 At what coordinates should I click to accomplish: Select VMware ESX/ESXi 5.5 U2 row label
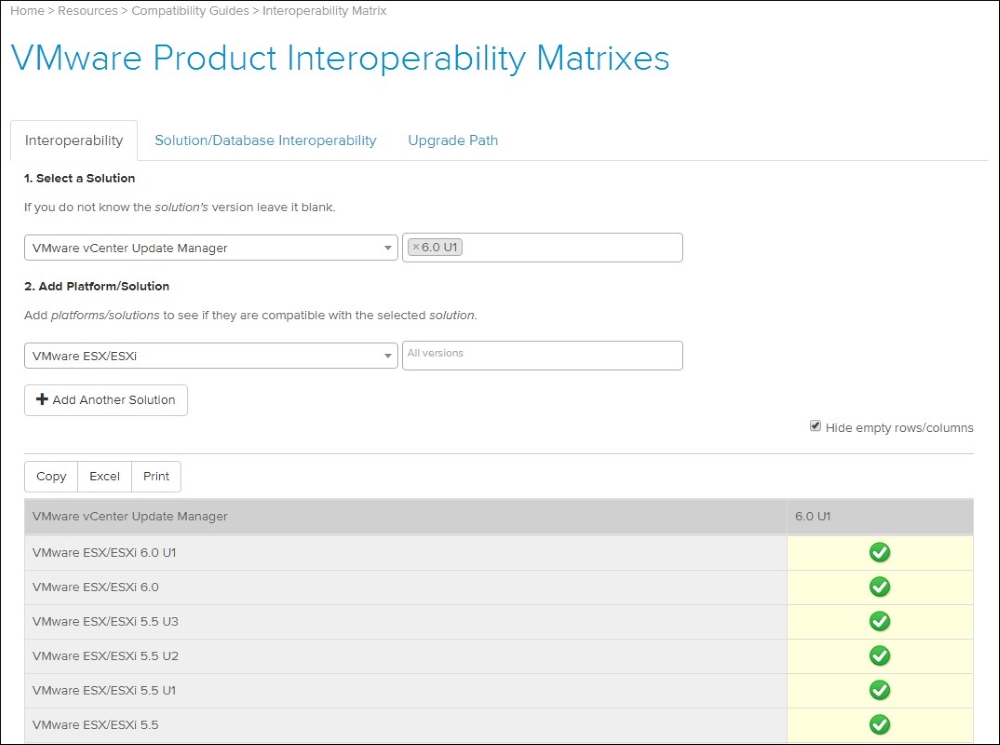point(105,656)
